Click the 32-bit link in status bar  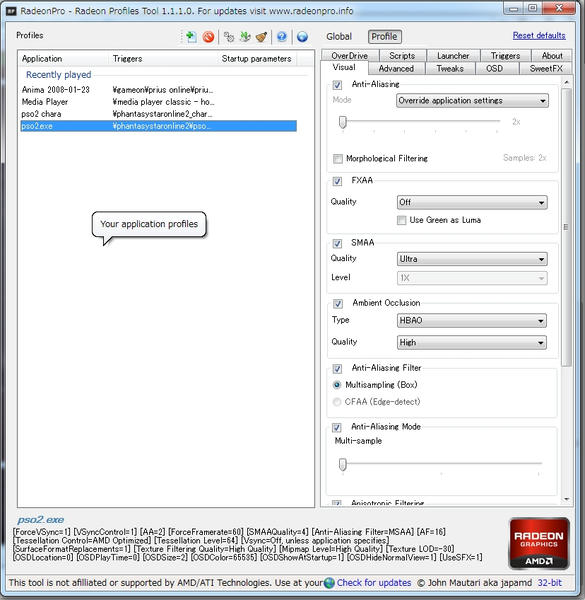[549, 583]
